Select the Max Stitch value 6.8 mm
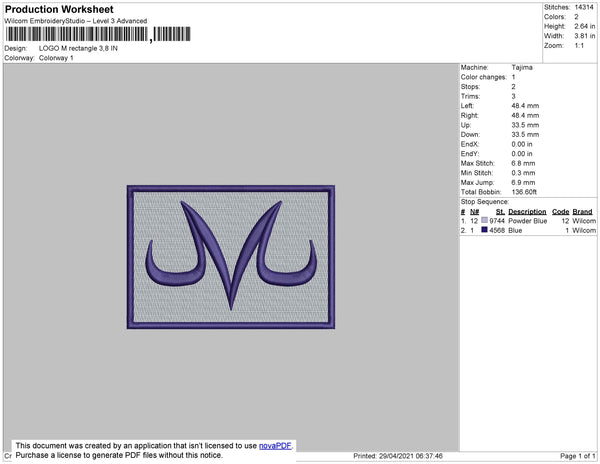The width and height of the screenshot is (600, 464). (x=523, y=163)
